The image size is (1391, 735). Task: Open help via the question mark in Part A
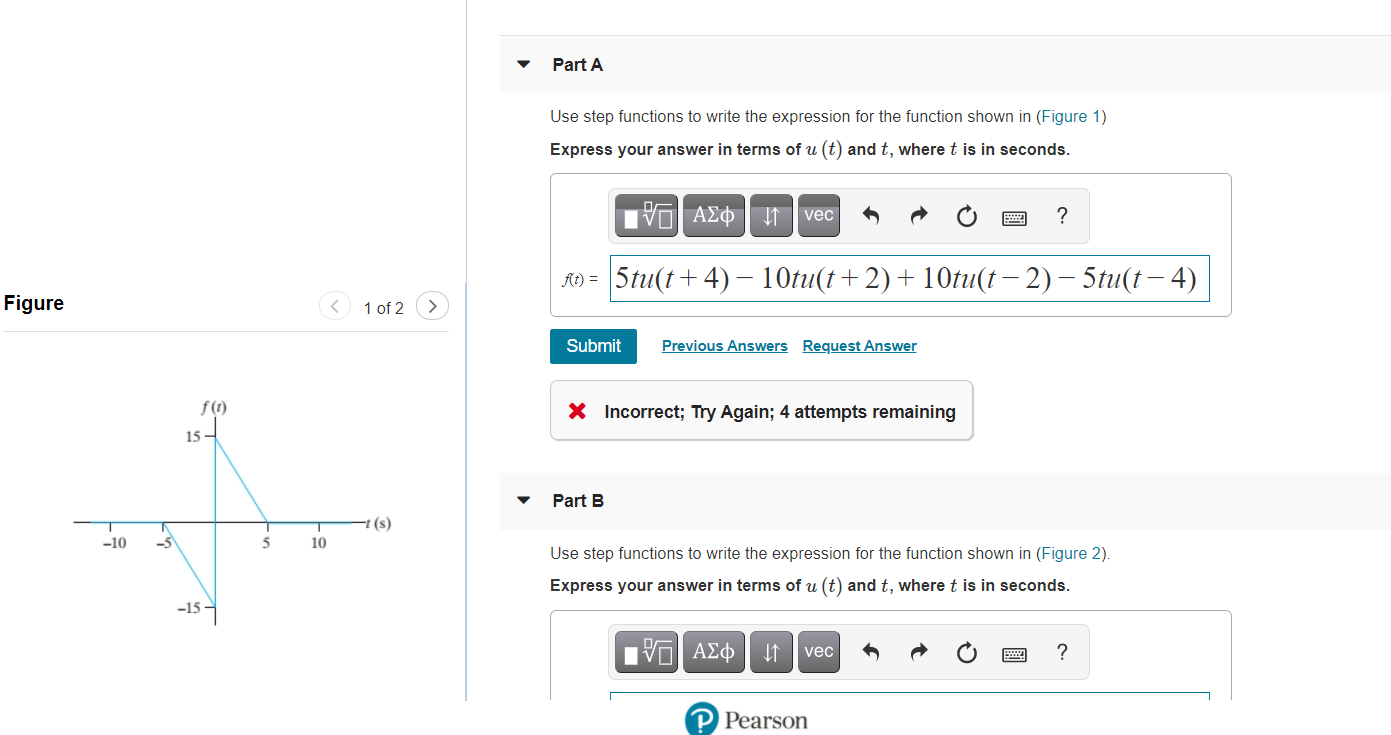point(1061,215)
